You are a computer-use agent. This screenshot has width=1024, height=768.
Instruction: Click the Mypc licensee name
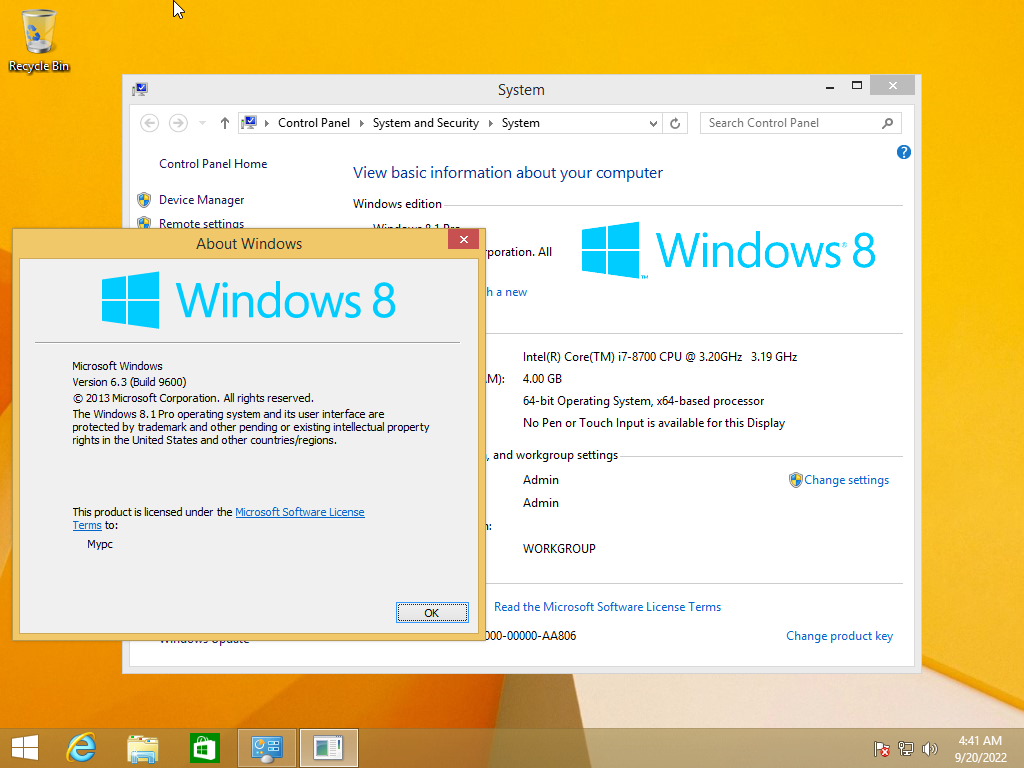[x=100, y=544]
